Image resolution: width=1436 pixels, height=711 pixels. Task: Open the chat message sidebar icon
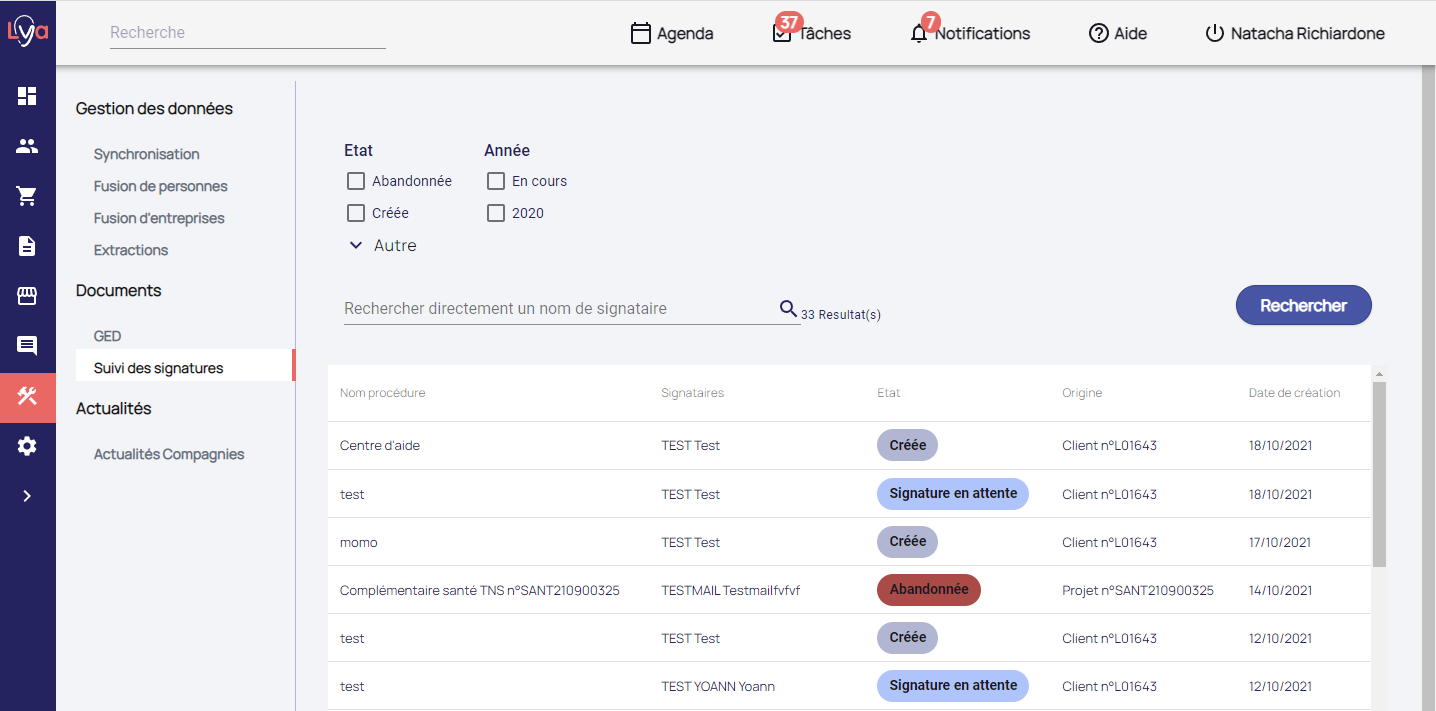(x=27, y=346)
